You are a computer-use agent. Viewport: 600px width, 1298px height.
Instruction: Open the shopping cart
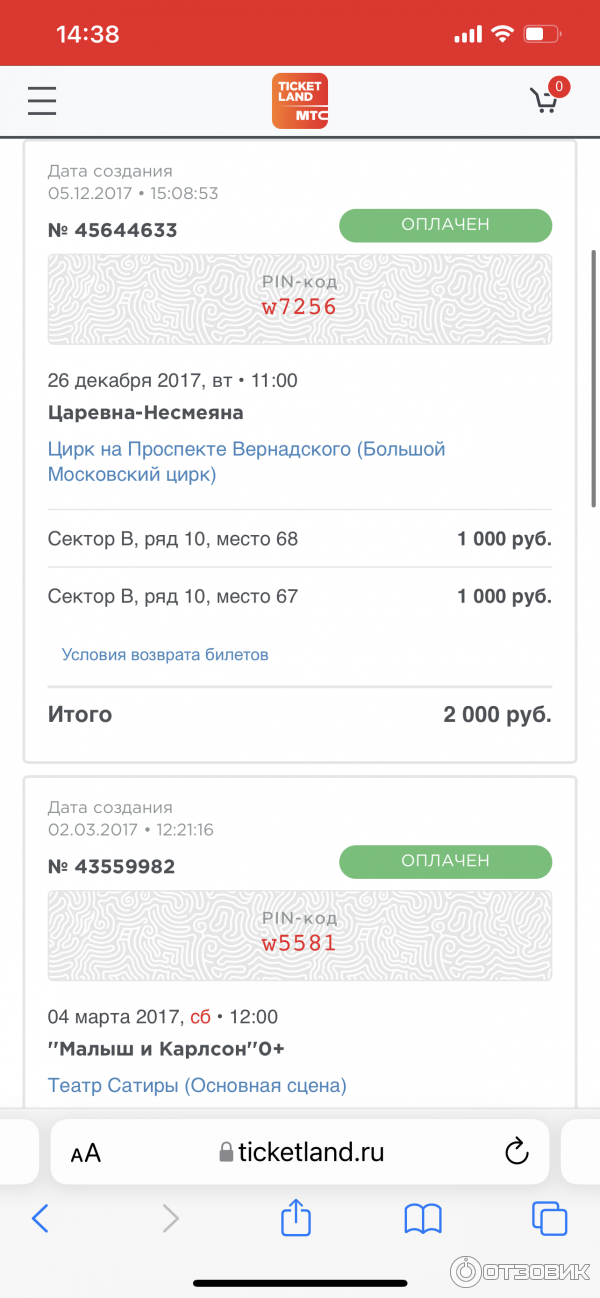pos(545,99)
